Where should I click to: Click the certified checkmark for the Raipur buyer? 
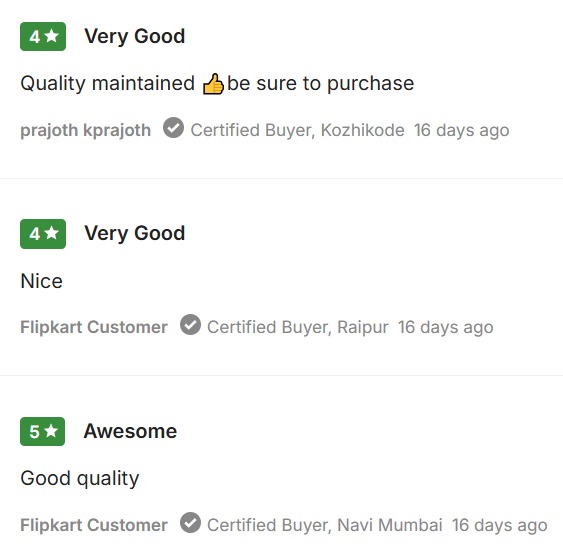click(190, 325)
